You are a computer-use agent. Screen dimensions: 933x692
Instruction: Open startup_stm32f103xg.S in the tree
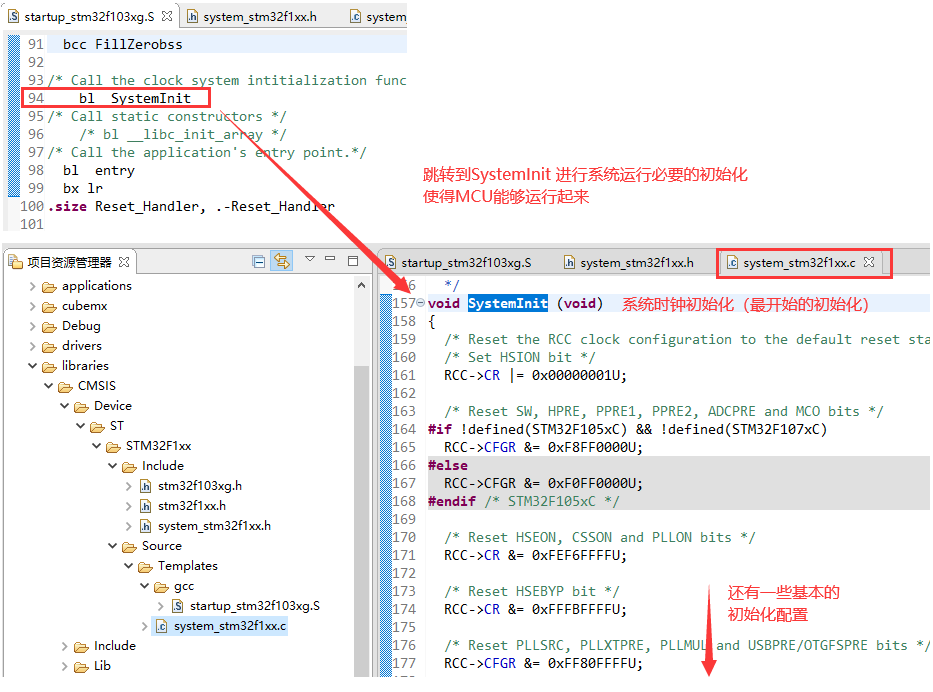coord(255,606)
